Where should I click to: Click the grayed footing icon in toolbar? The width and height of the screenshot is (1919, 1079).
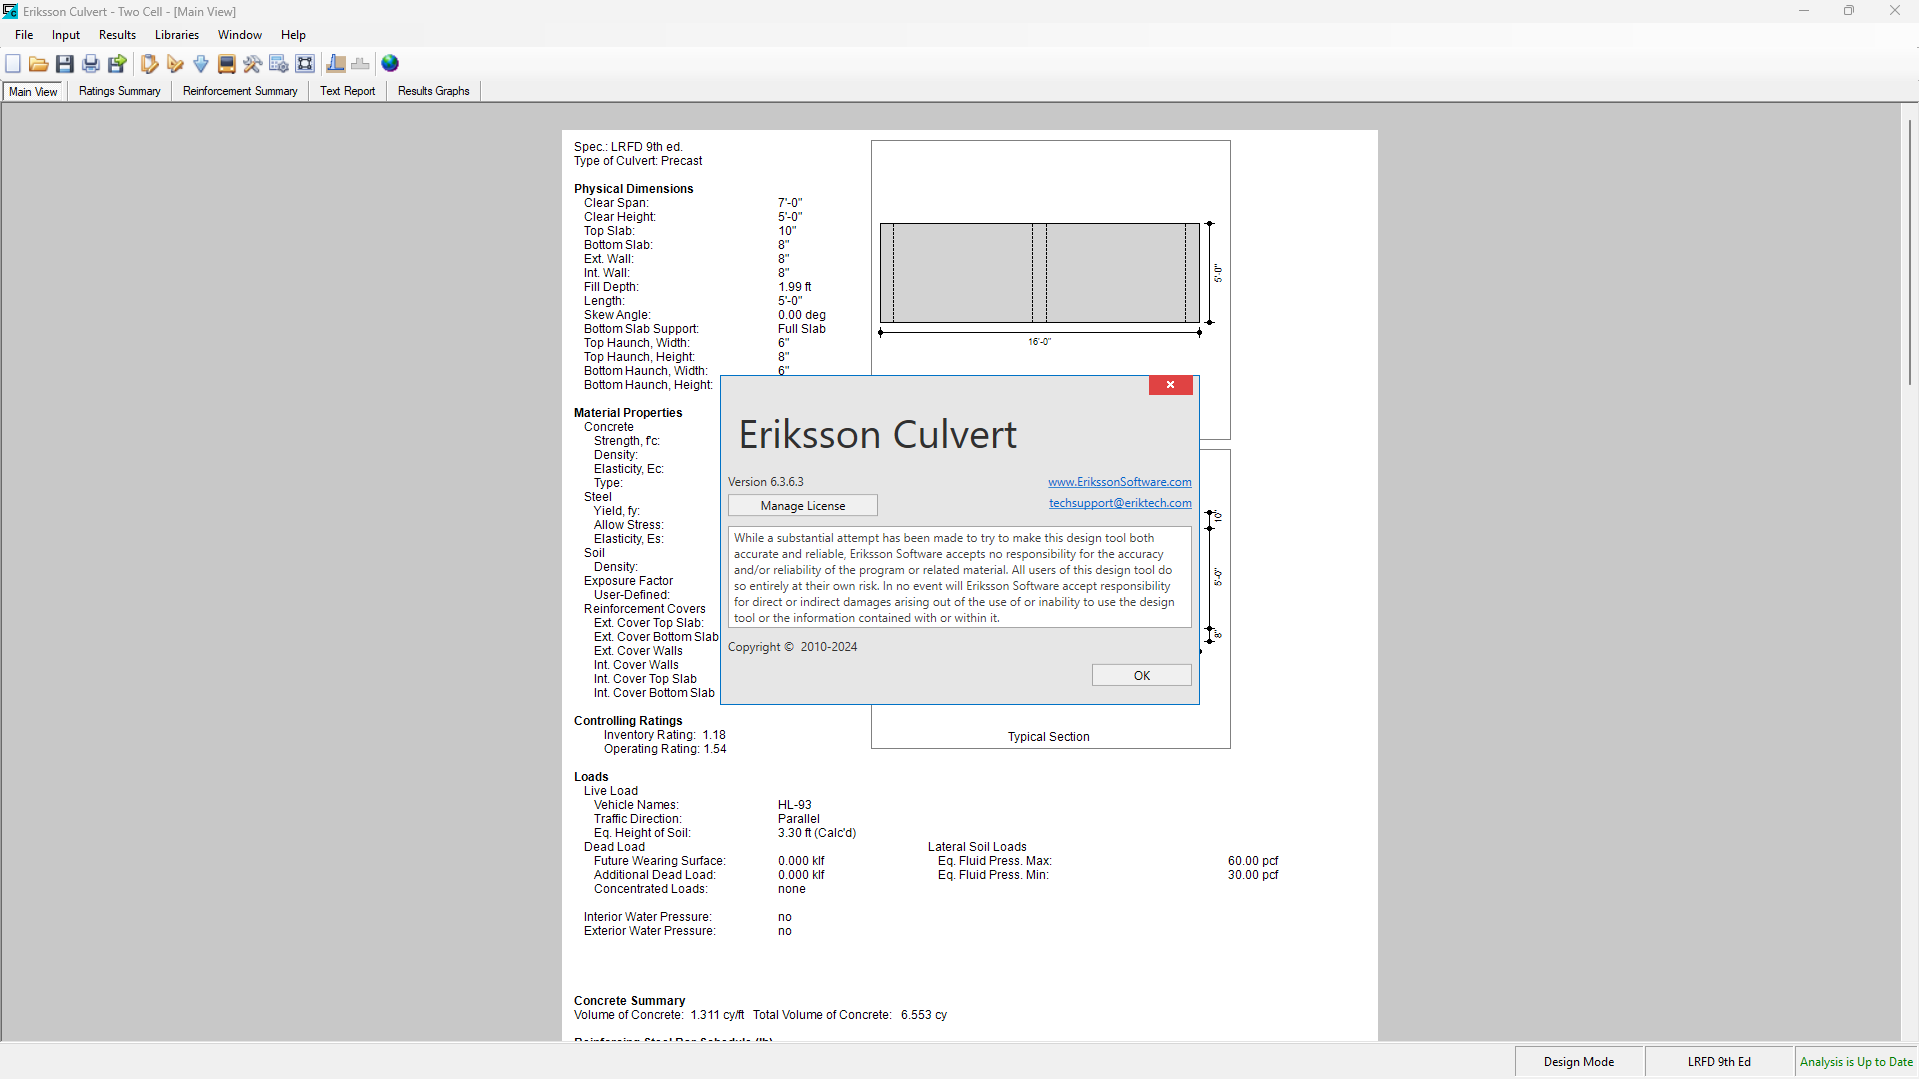[x=361, y=64]
